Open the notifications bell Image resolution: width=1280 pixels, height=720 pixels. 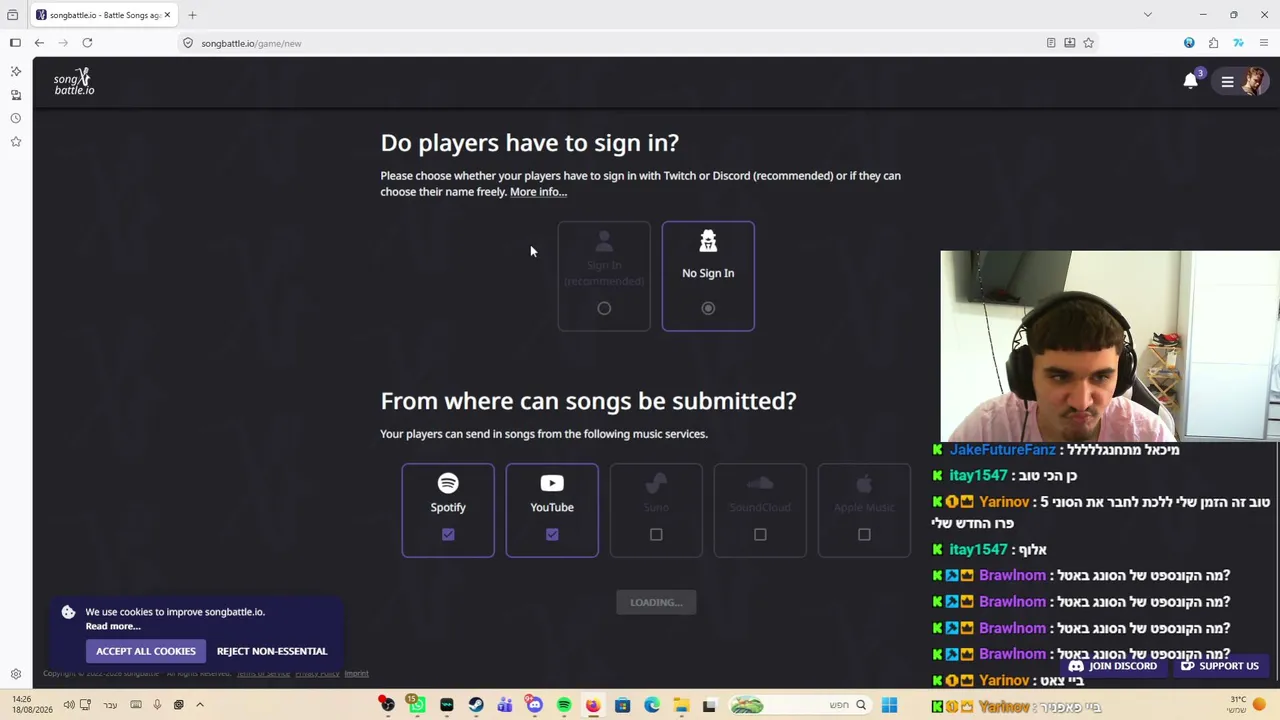1190,81
